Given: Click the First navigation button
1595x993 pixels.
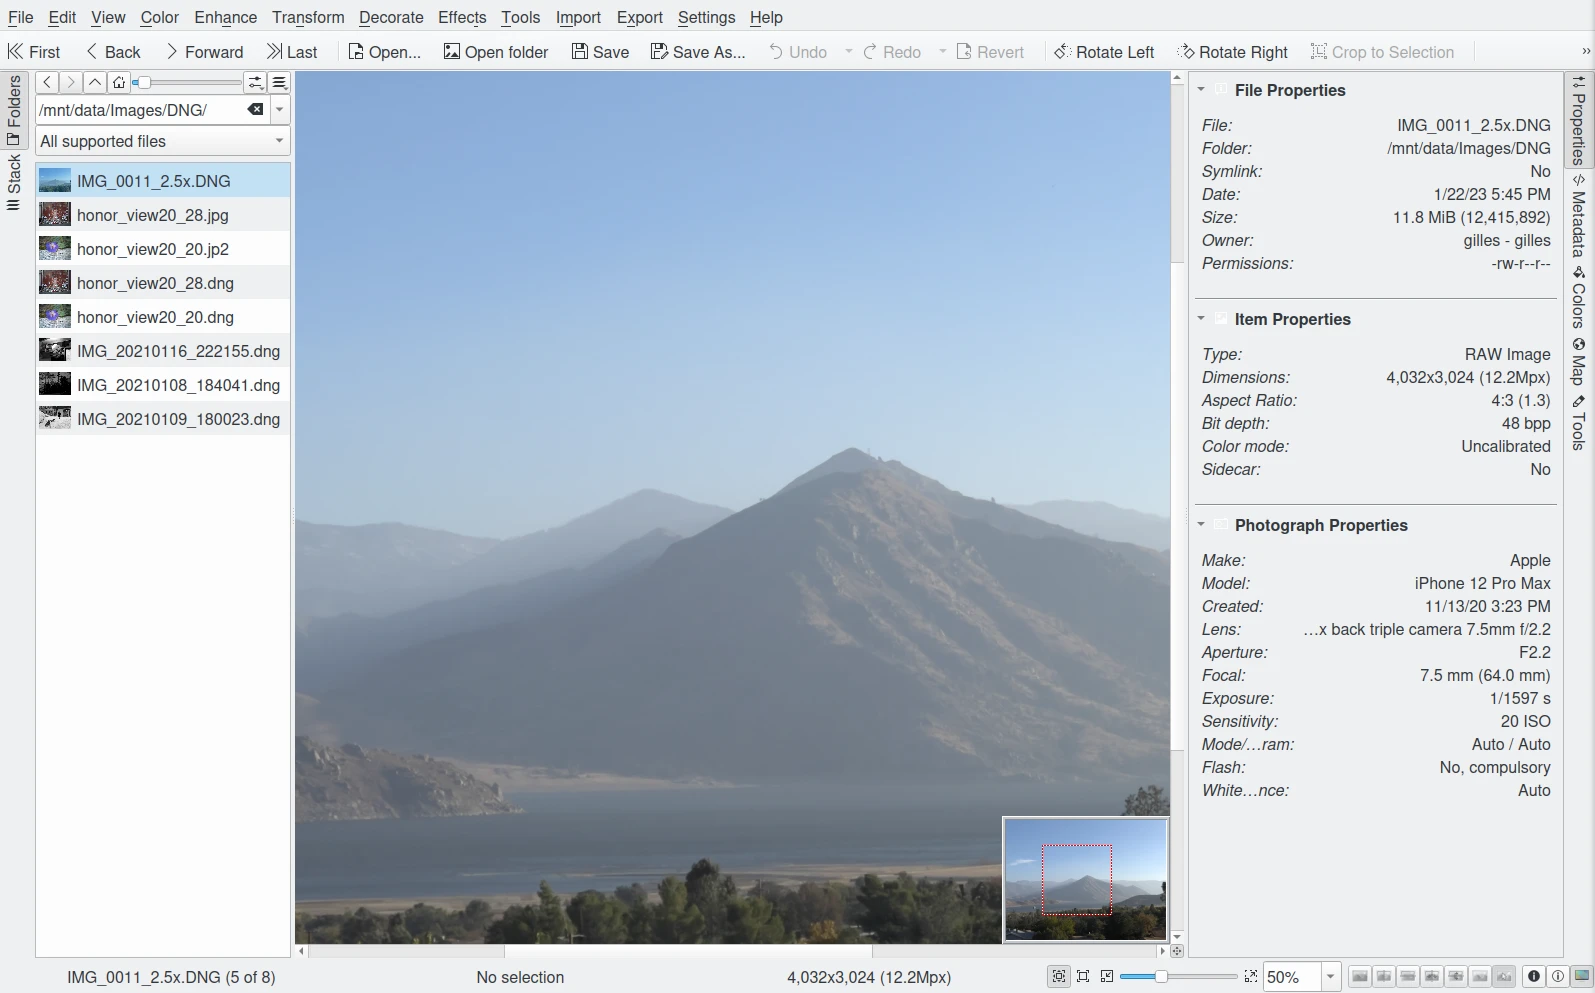Looking at the screenshot, I should [x=34, y=52].
